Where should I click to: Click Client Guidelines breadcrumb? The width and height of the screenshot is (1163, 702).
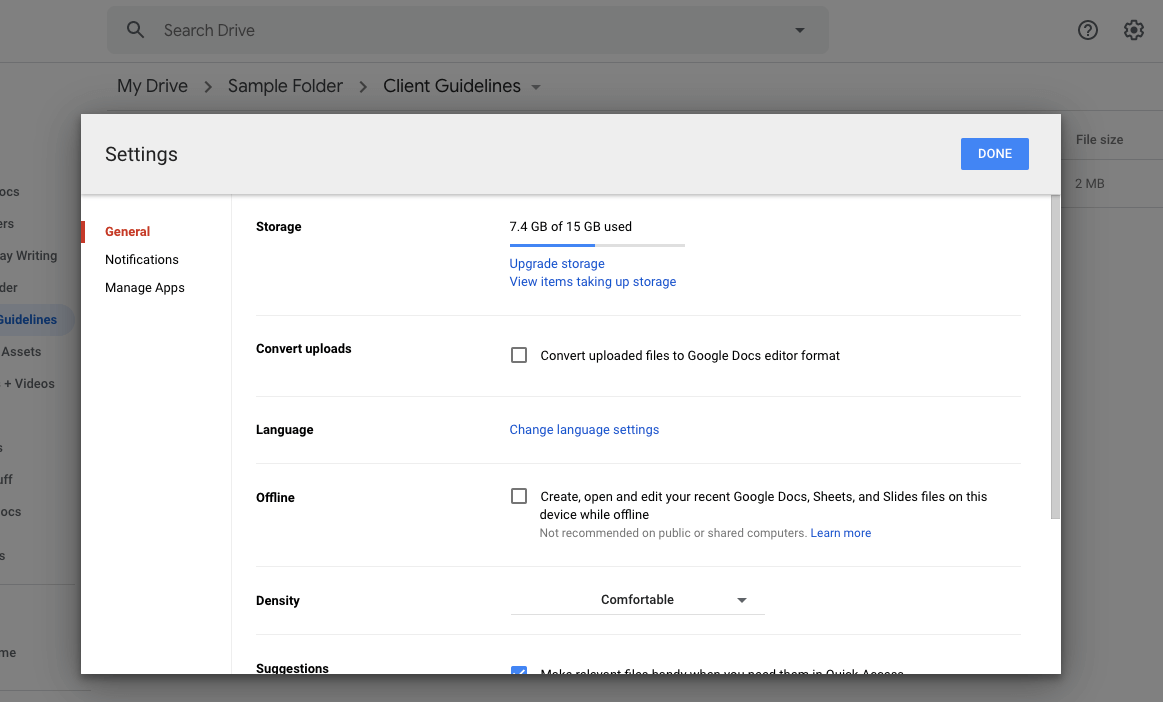452,86
